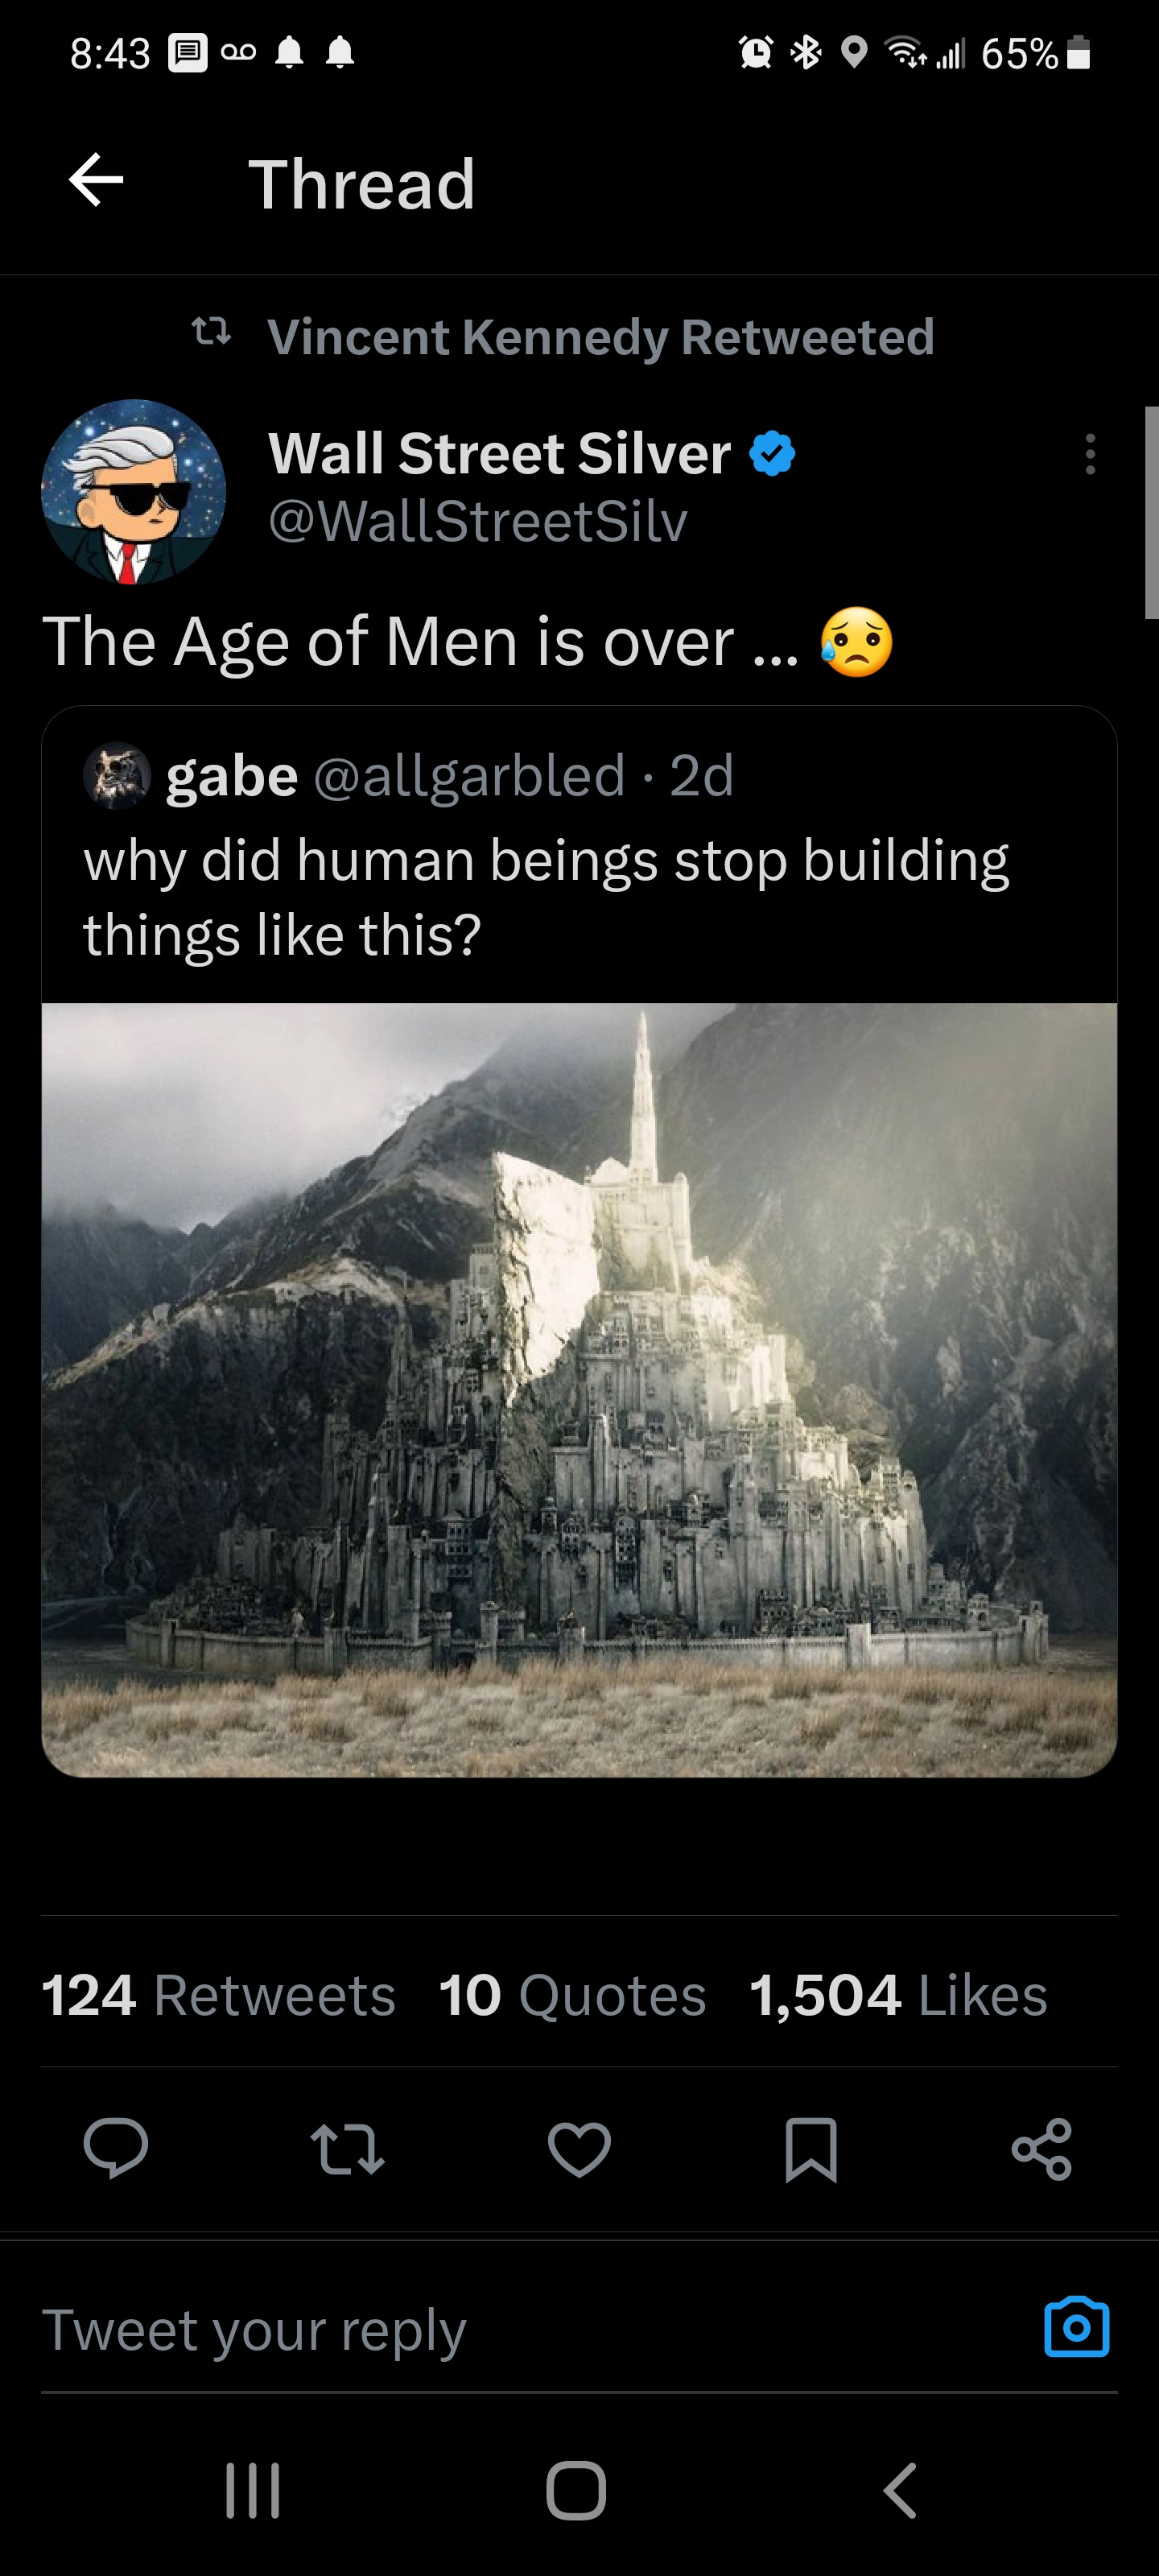
Task: Open Vincent Kennedy Retweeted label
Action: tap(601, 337)
